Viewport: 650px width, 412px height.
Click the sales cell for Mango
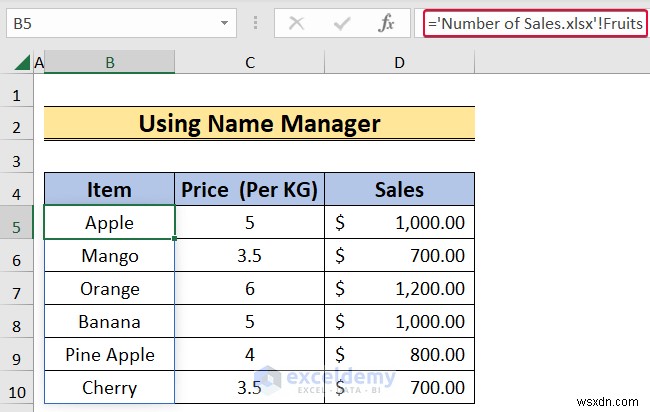pos(400,255)
